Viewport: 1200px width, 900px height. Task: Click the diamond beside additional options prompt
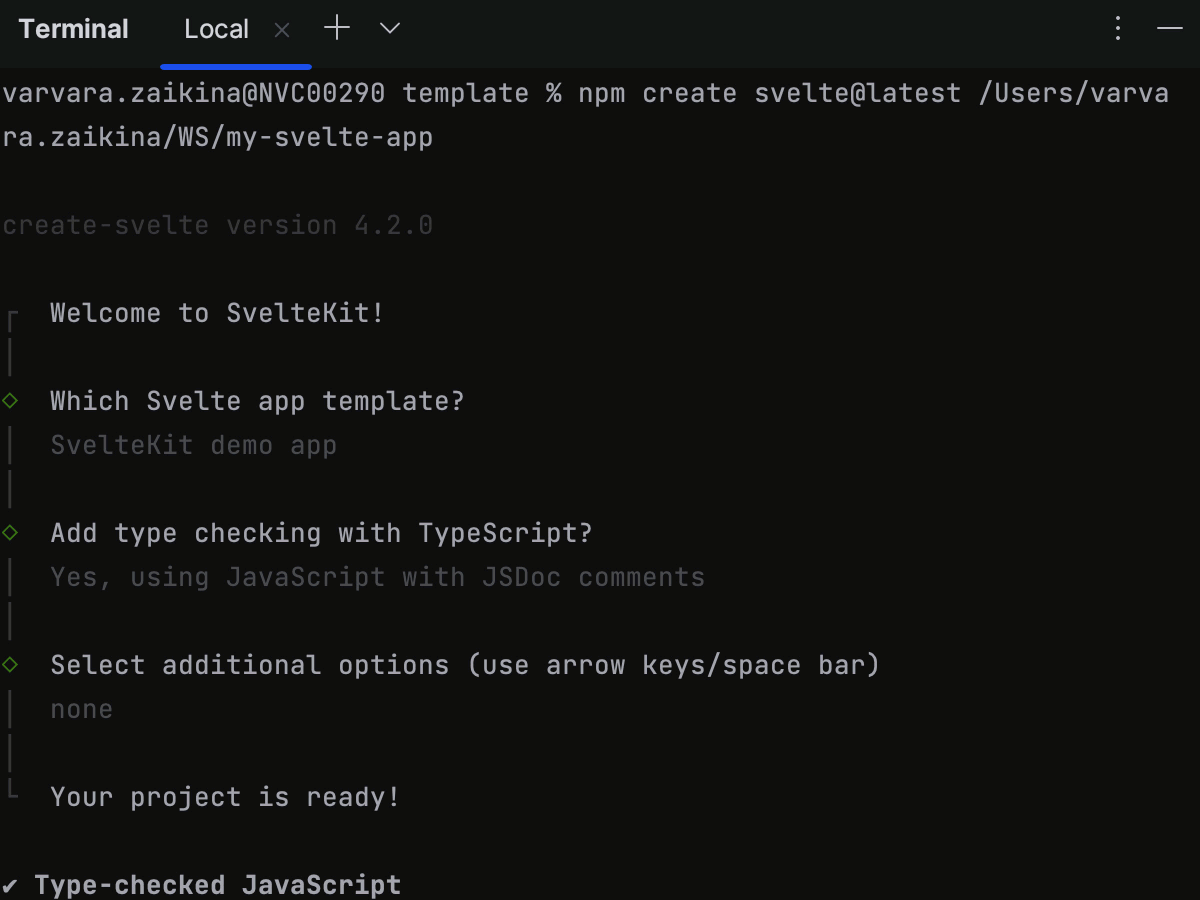pyautogui.click(x=8, y=664)
